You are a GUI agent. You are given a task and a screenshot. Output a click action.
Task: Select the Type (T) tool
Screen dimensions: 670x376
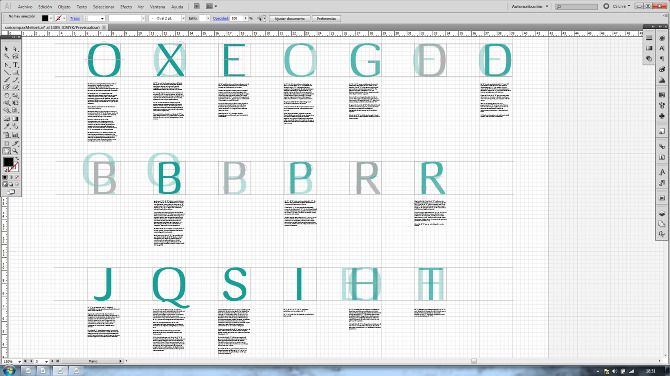[x=15, y=65]
